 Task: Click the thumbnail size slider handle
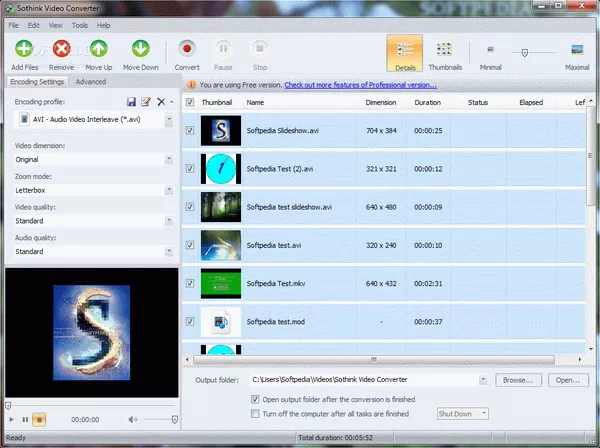point(525,53)
